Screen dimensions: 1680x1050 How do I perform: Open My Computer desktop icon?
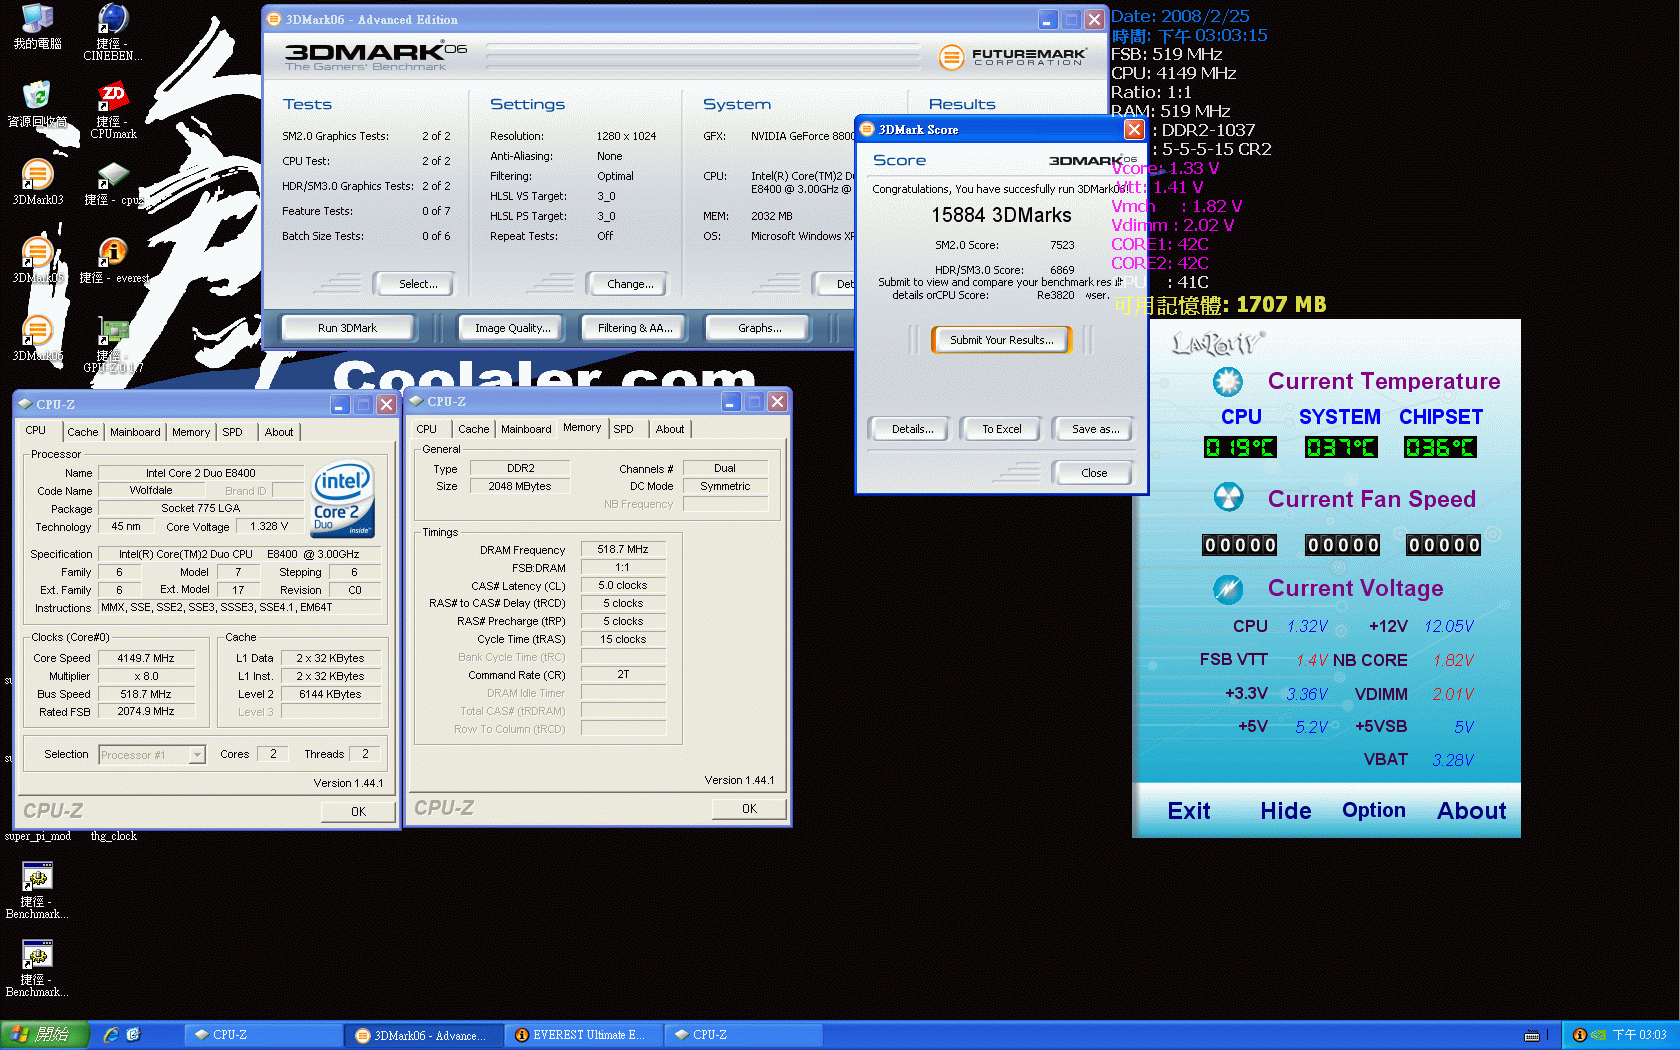(37, 25)
